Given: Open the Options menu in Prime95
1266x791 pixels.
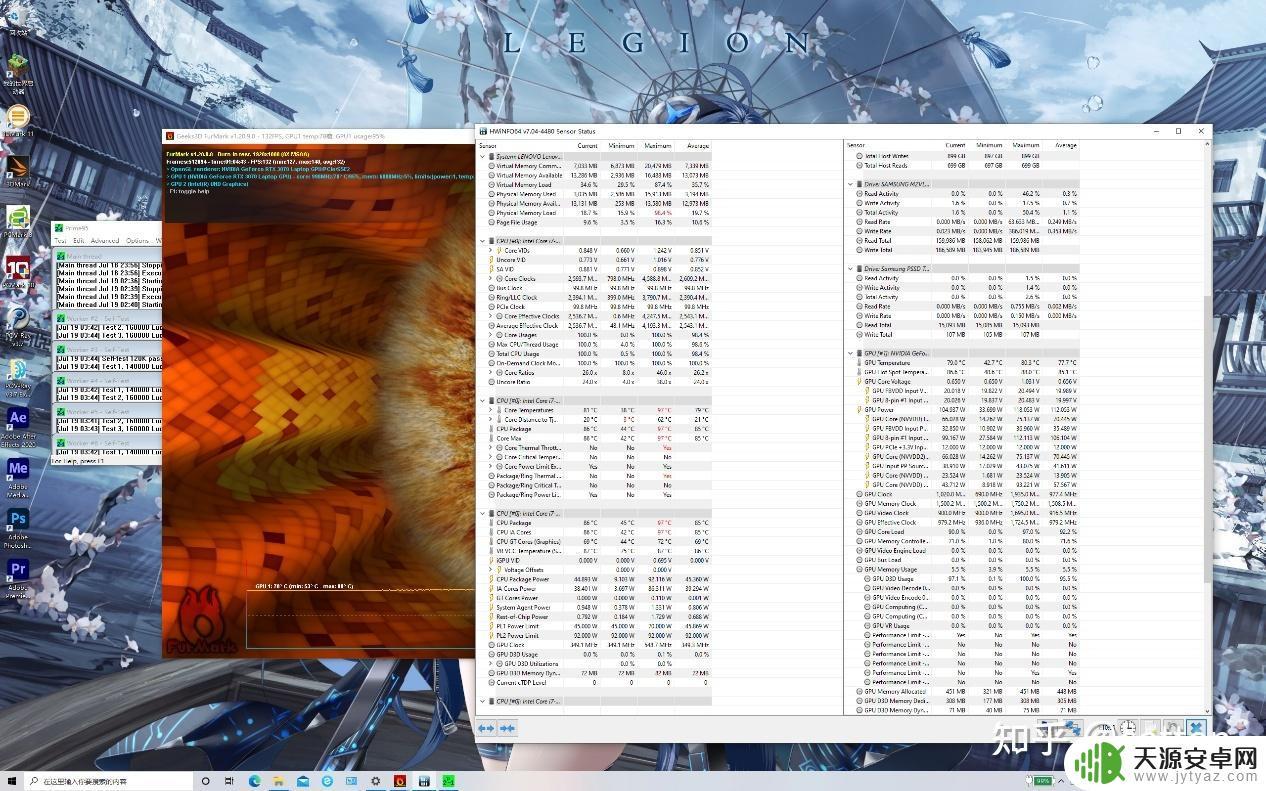Looking at the screenshot, I should coord(137,240).
